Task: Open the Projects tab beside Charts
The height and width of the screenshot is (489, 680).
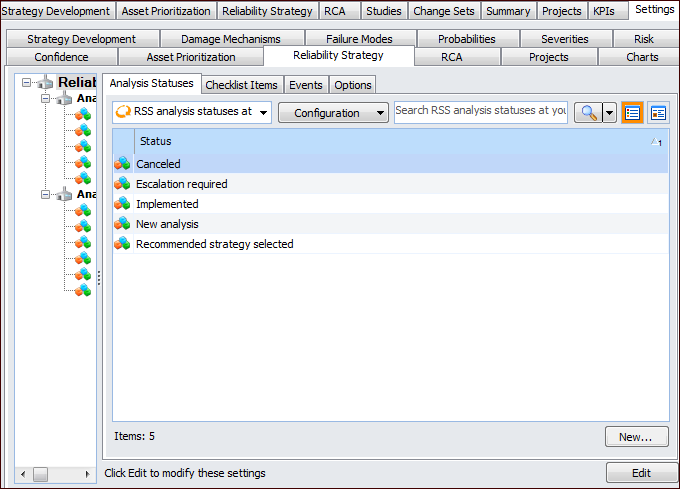Action: [x=549, y=57]
